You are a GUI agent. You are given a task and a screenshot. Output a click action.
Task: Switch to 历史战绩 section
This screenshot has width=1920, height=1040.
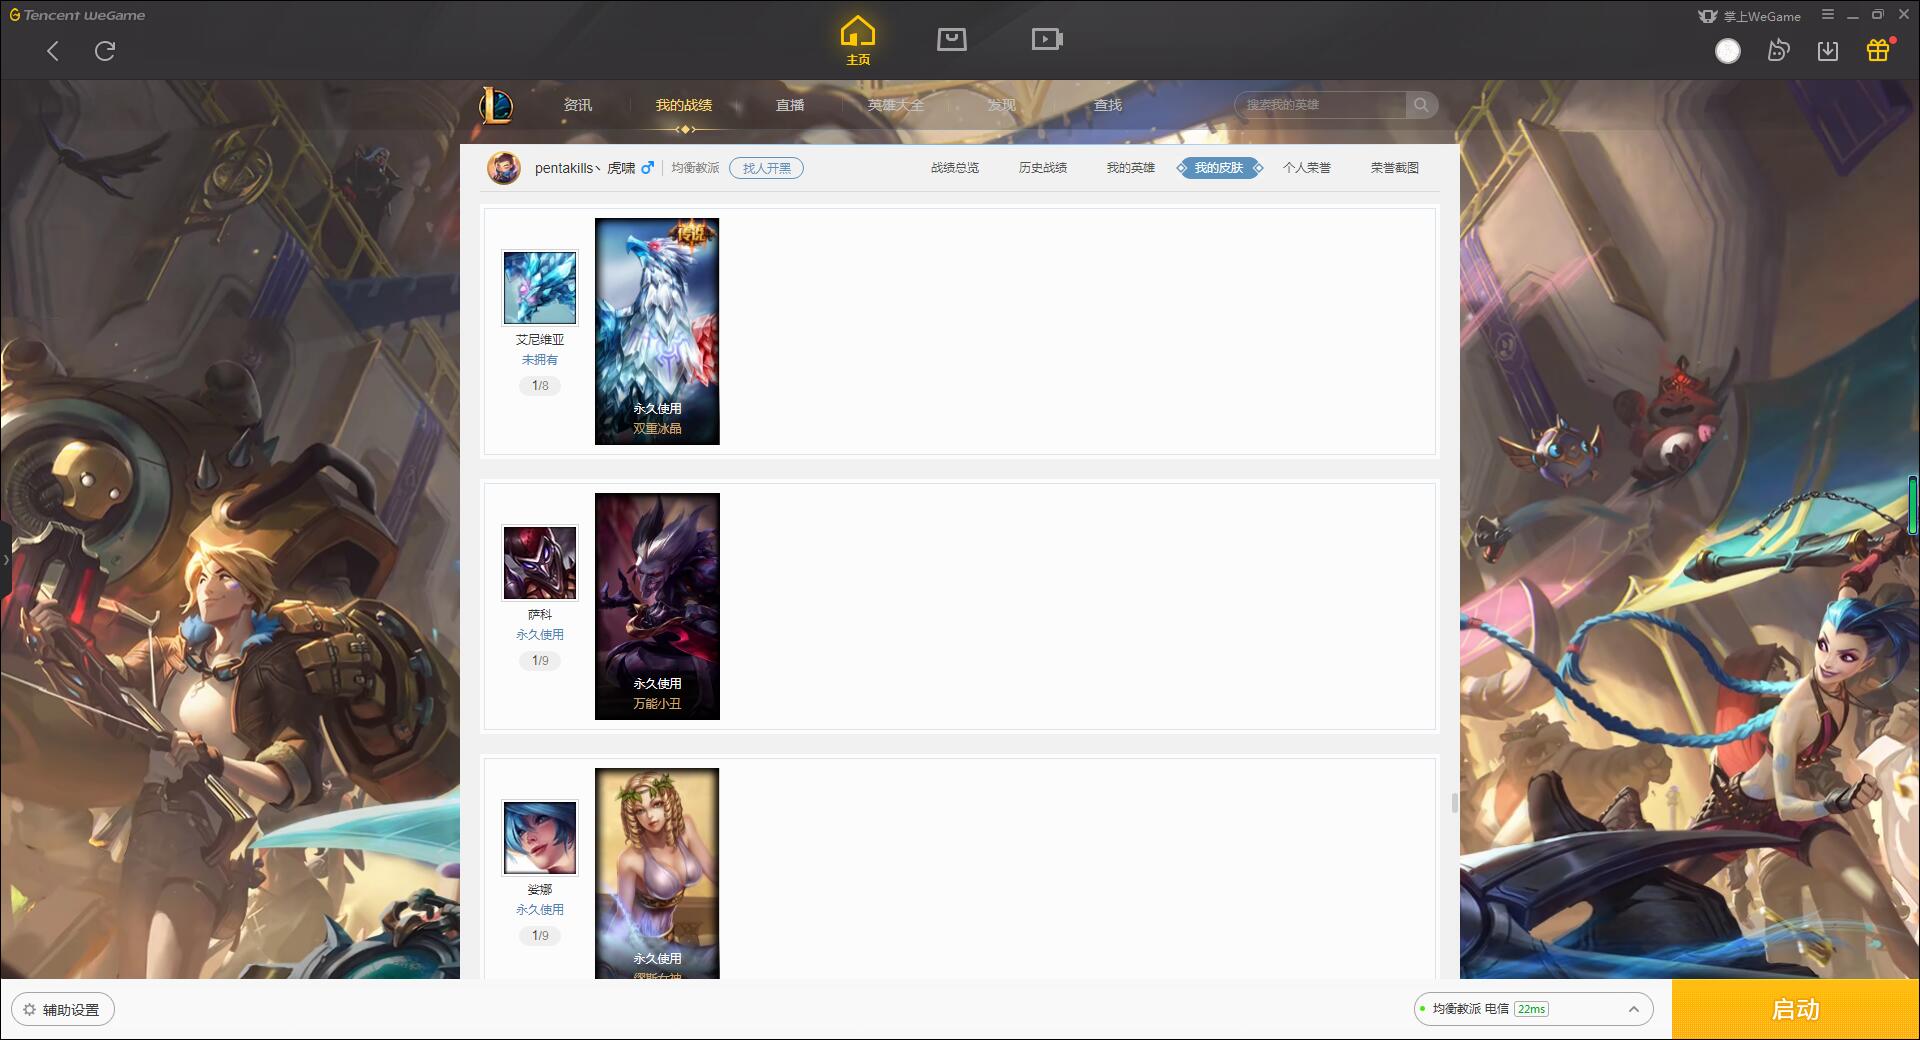click(x=1043, y=168)
